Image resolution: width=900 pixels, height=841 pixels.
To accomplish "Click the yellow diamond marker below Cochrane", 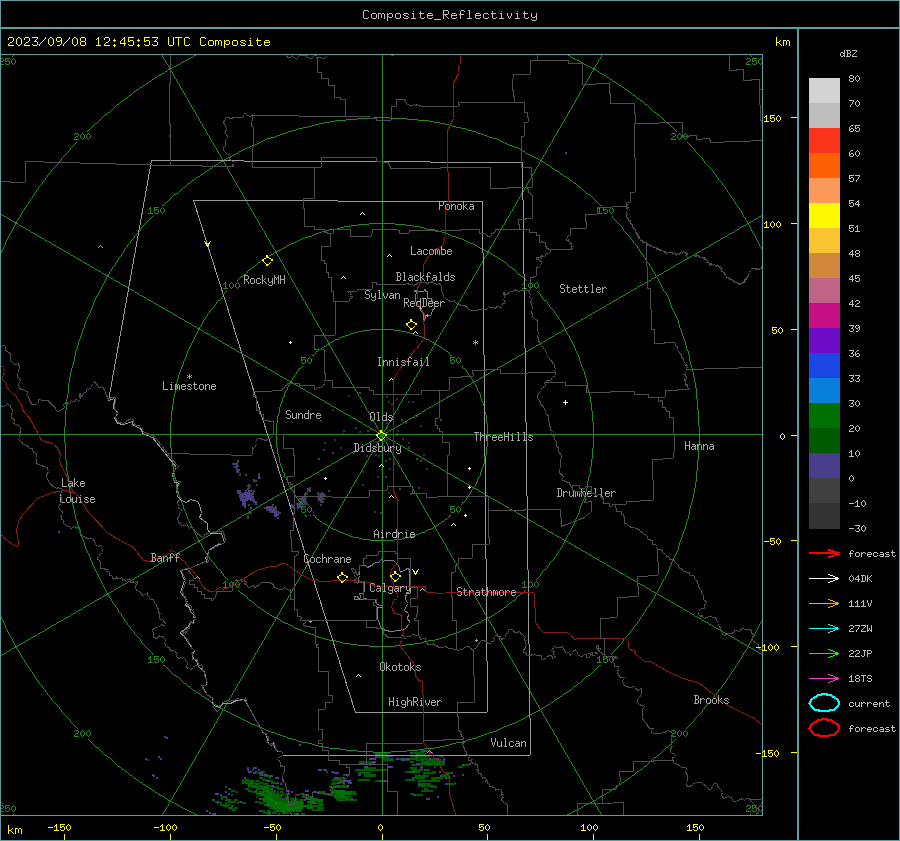I will click(343, 577).
